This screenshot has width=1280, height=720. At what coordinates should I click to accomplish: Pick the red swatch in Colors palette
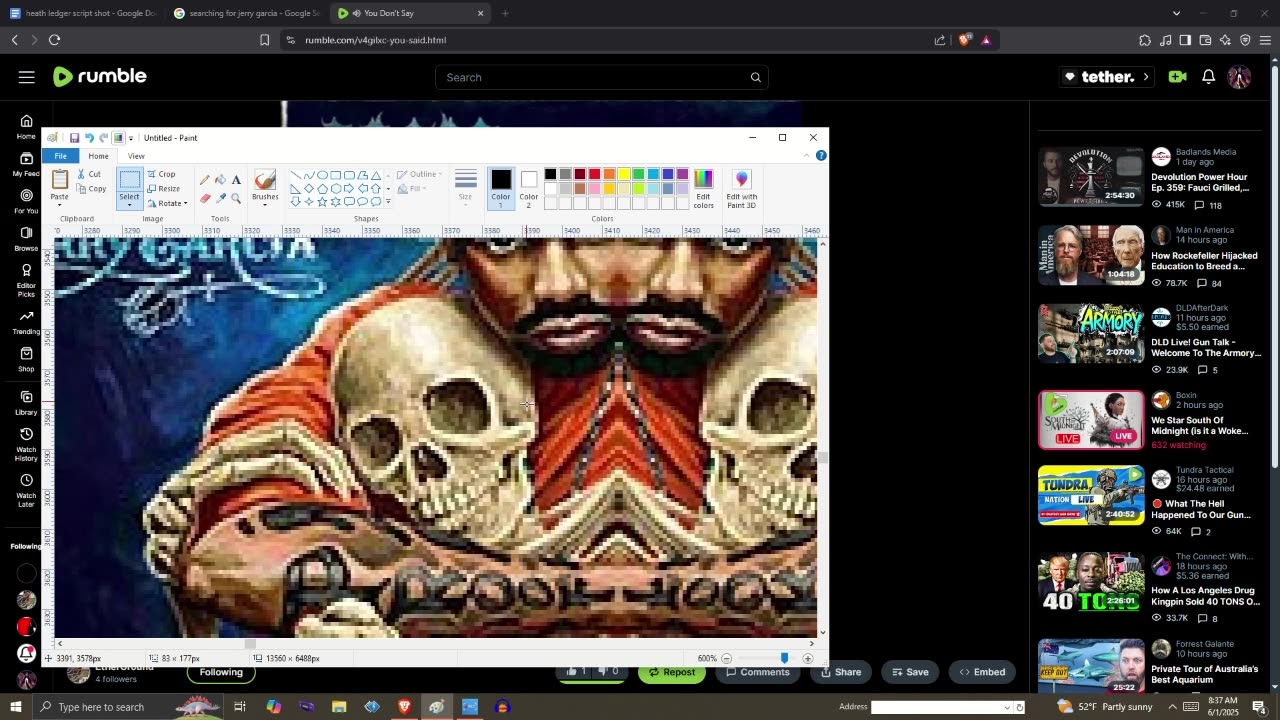[594, 175]
